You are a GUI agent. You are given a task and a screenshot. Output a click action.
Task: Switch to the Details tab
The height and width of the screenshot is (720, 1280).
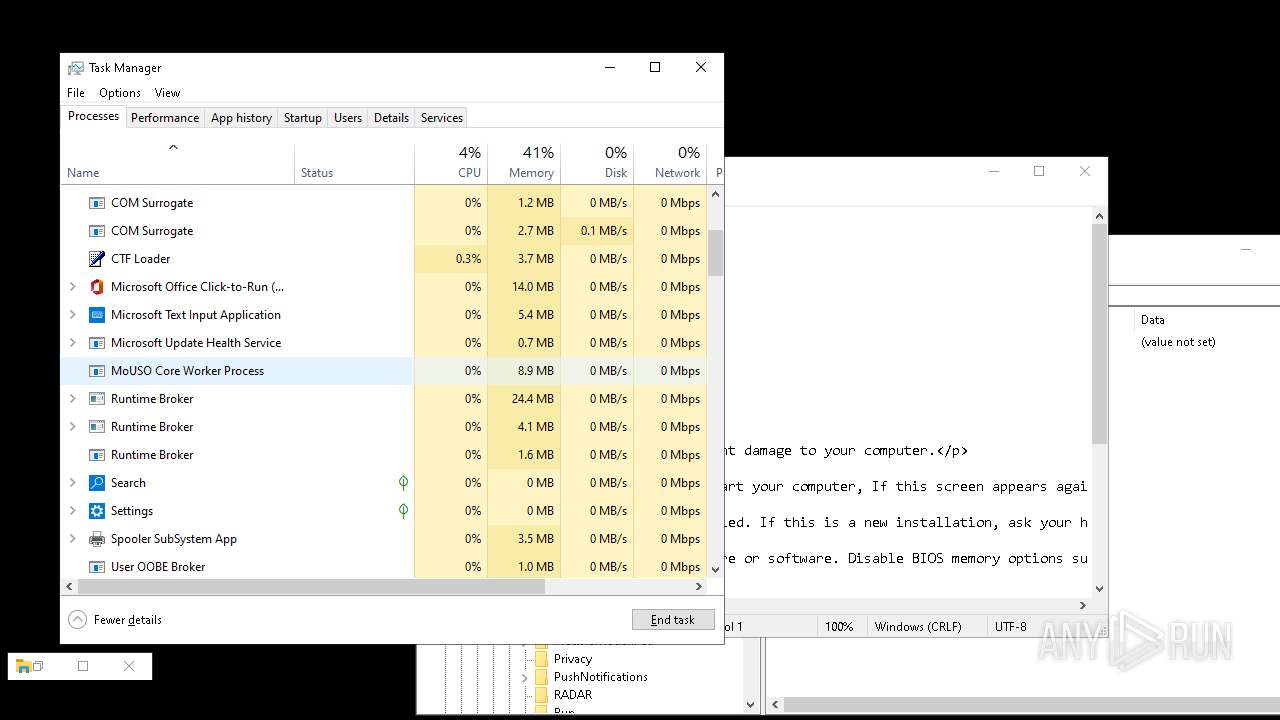tap(391, 118)
